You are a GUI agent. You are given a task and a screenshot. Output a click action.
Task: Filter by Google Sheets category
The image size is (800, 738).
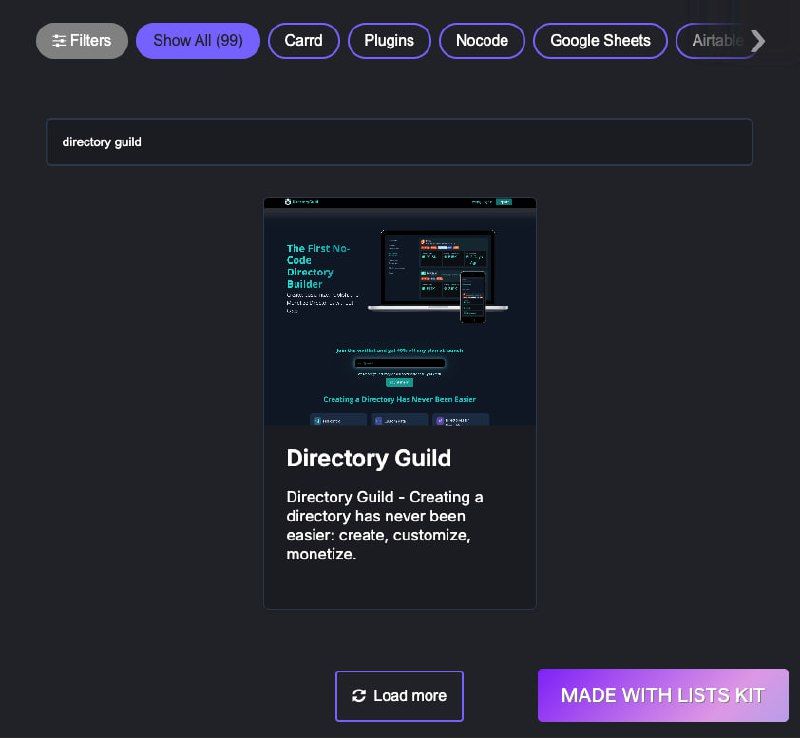point(601,41)
